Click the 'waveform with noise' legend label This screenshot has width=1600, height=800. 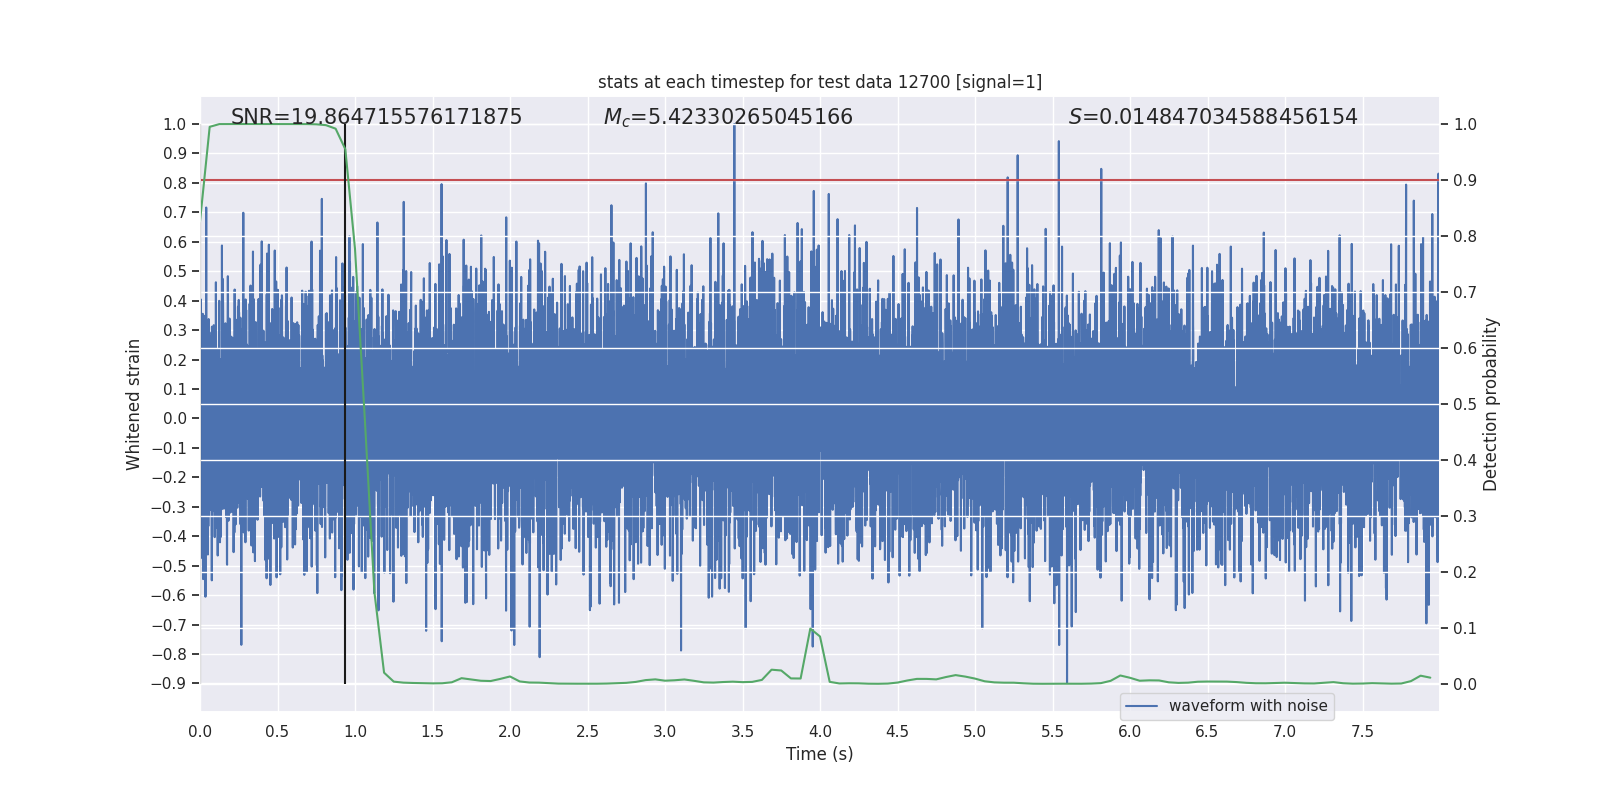[x=1248, y=706]
